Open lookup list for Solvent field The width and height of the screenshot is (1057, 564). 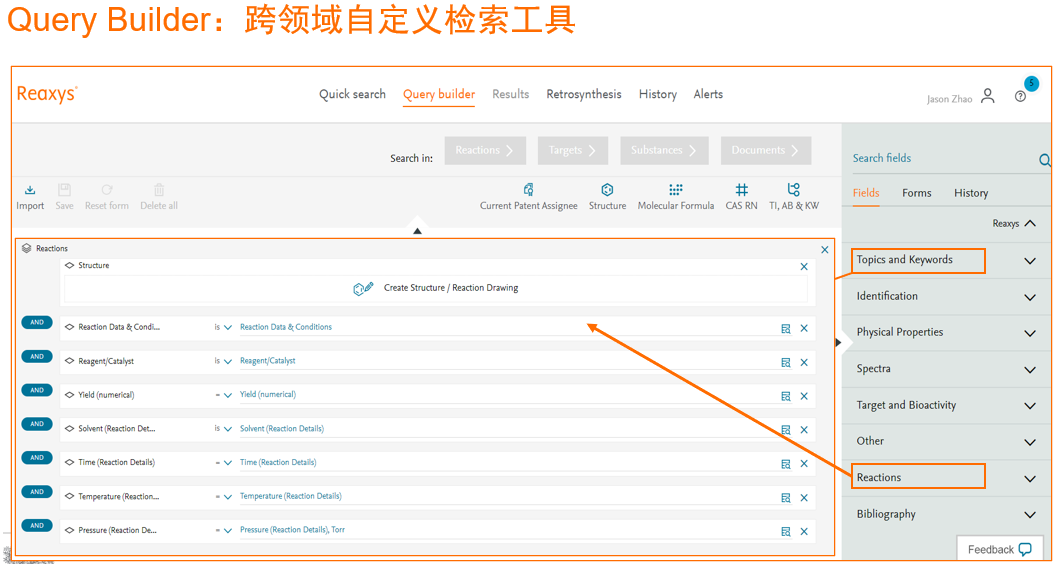tap(785, 430)
